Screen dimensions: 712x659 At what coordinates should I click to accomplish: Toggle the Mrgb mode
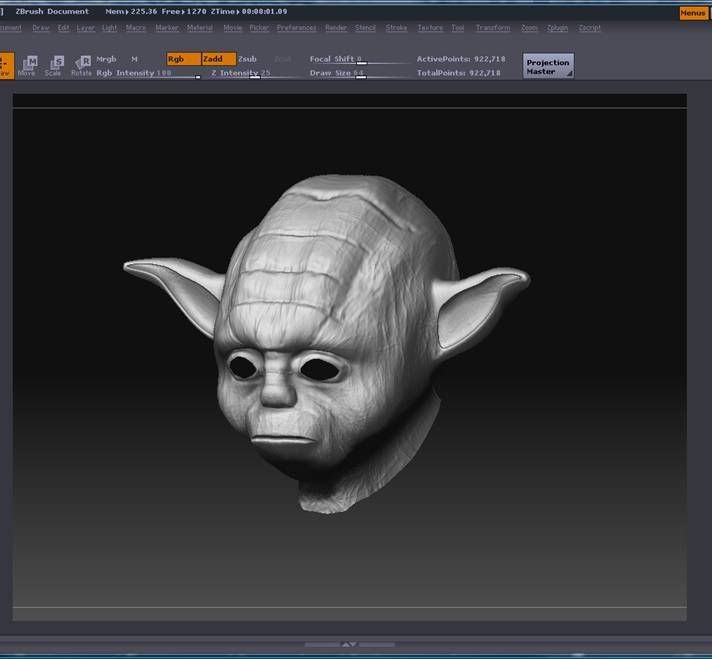pos(106,59)
